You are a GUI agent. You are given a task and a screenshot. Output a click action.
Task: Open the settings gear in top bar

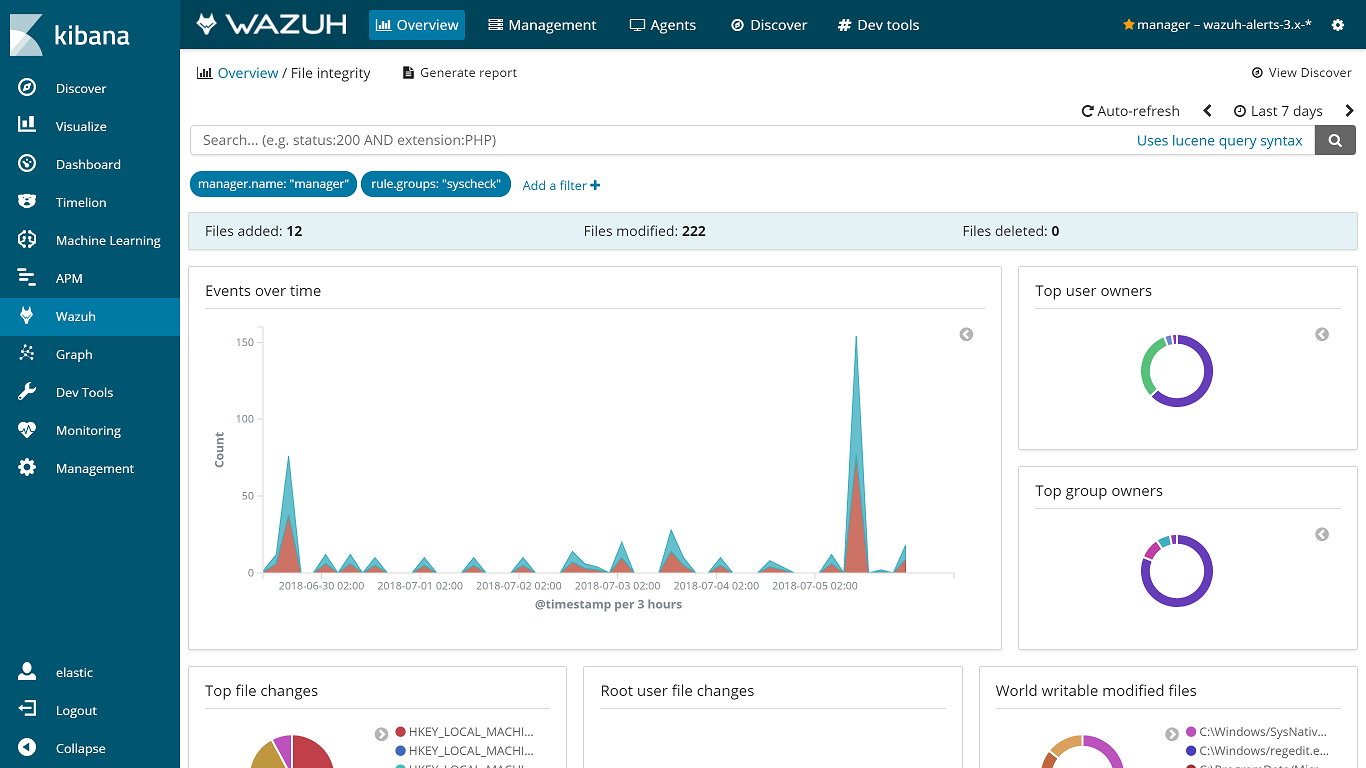coord(1338,25)
